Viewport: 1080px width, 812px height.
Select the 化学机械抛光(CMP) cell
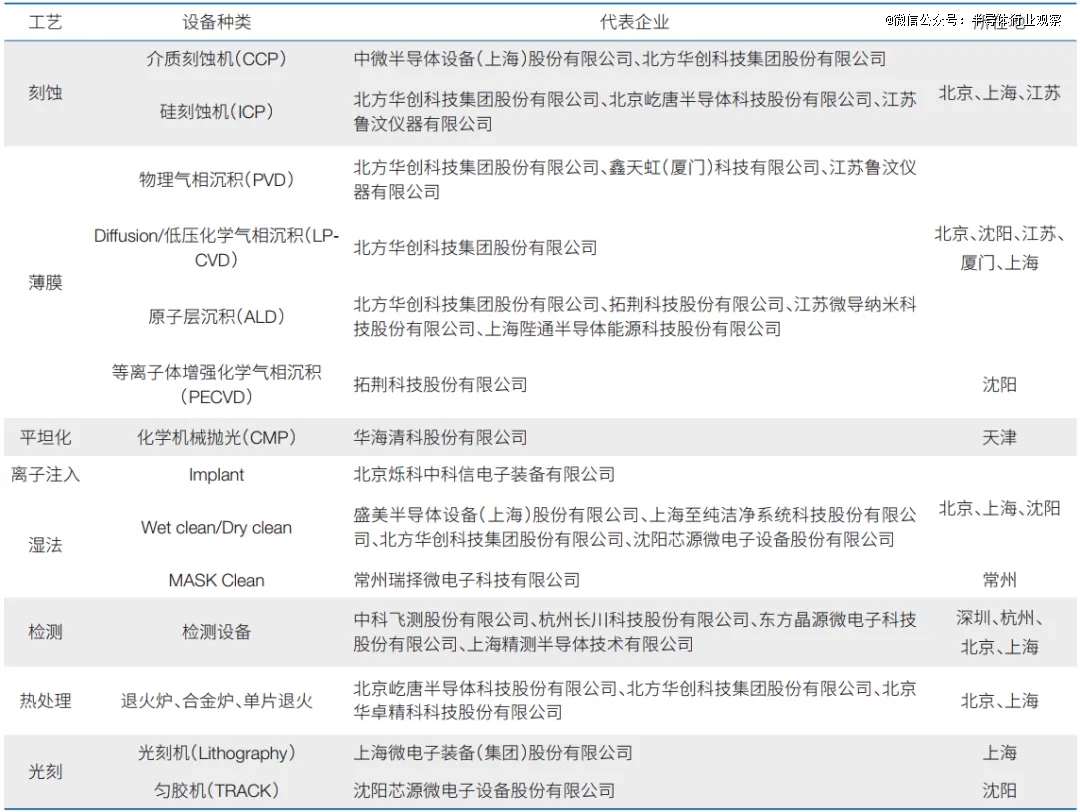coord(216,437)
